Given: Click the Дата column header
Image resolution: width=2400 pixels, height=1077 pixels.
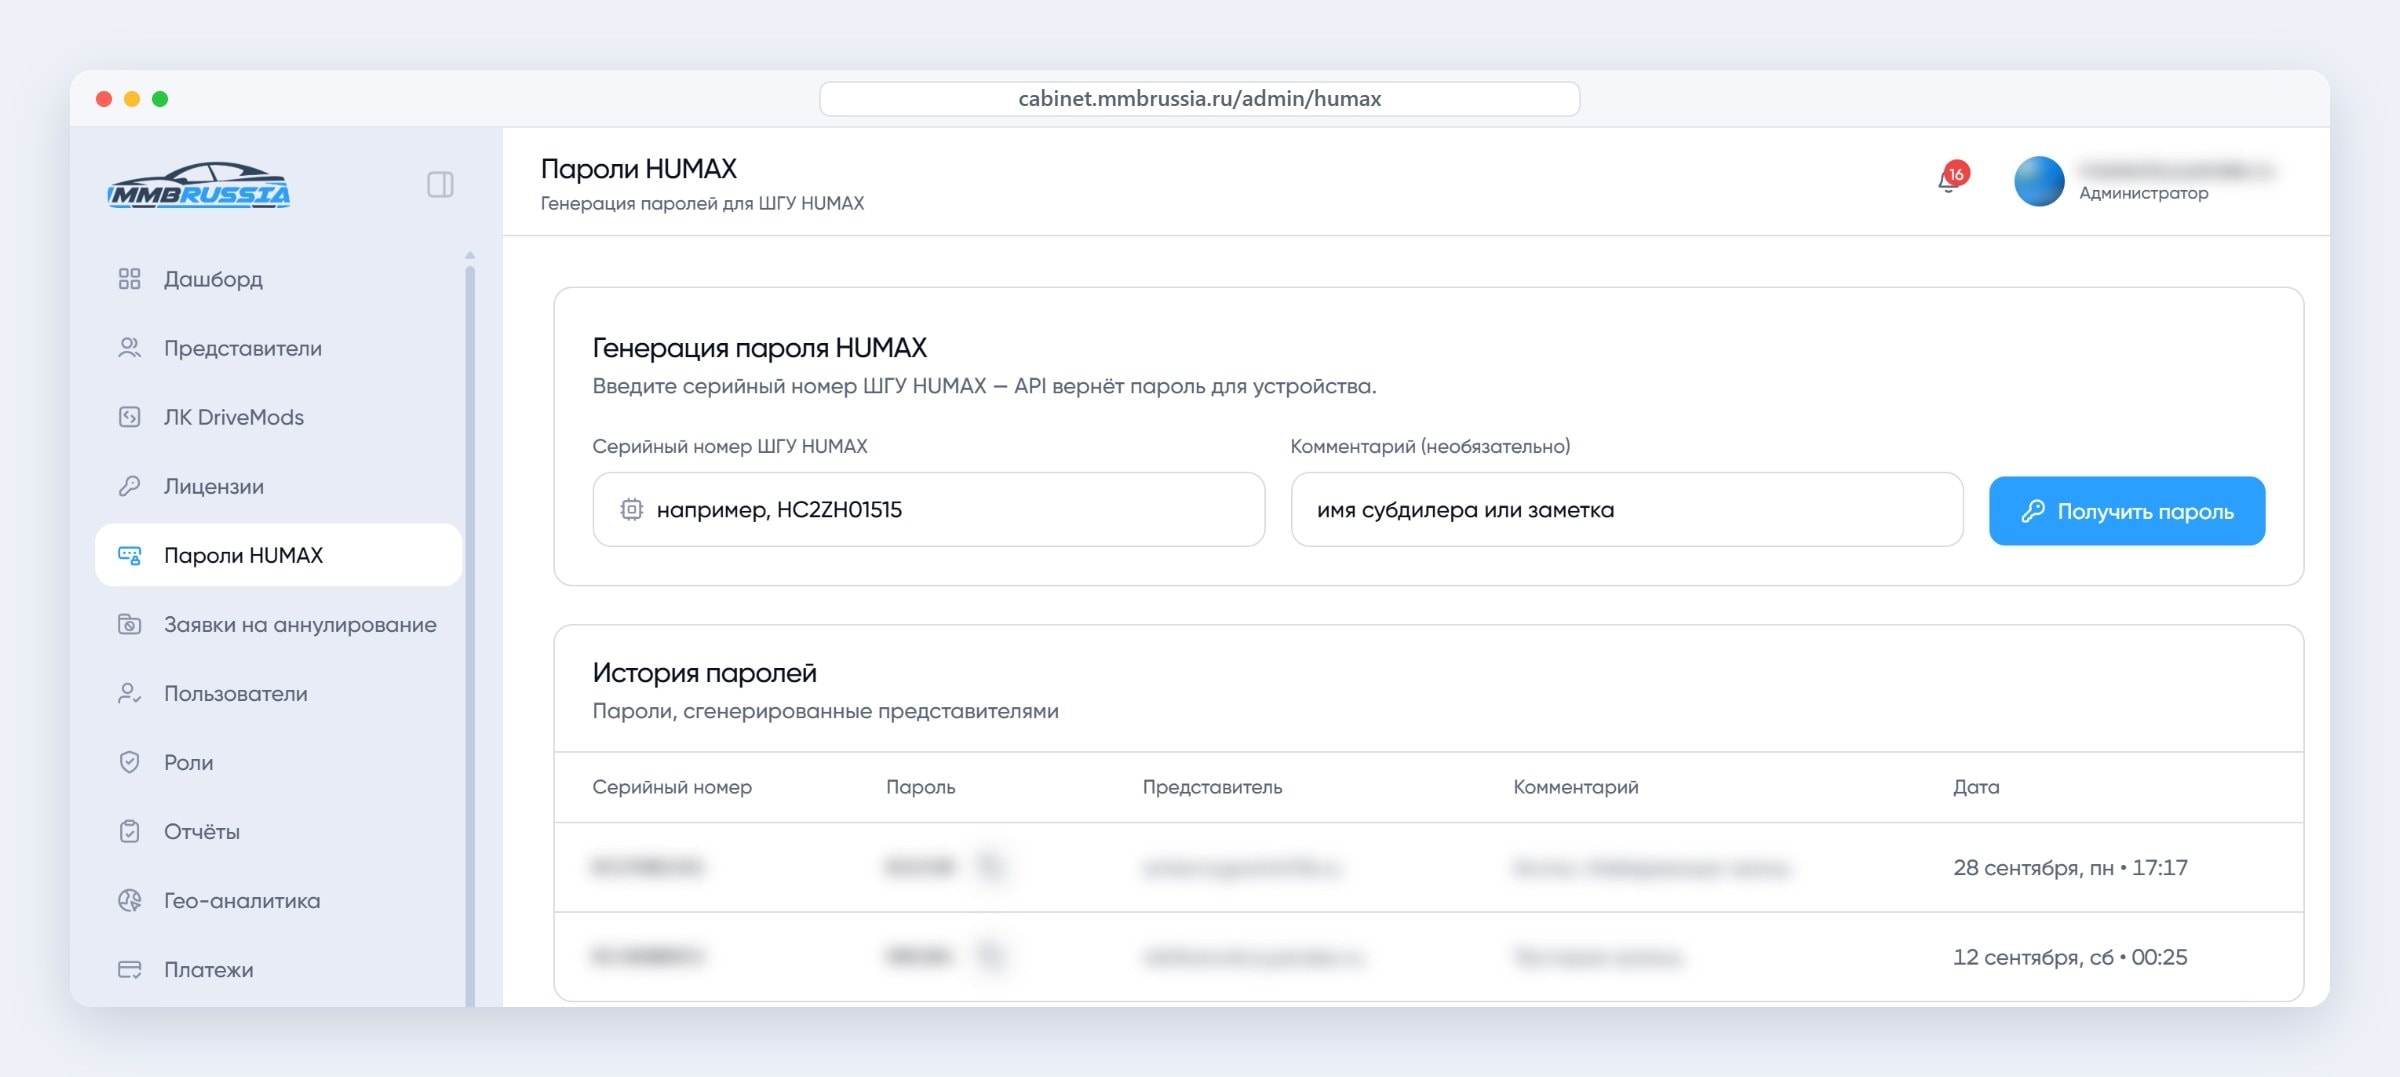Looking at the screenshot, I should 1976,787.
